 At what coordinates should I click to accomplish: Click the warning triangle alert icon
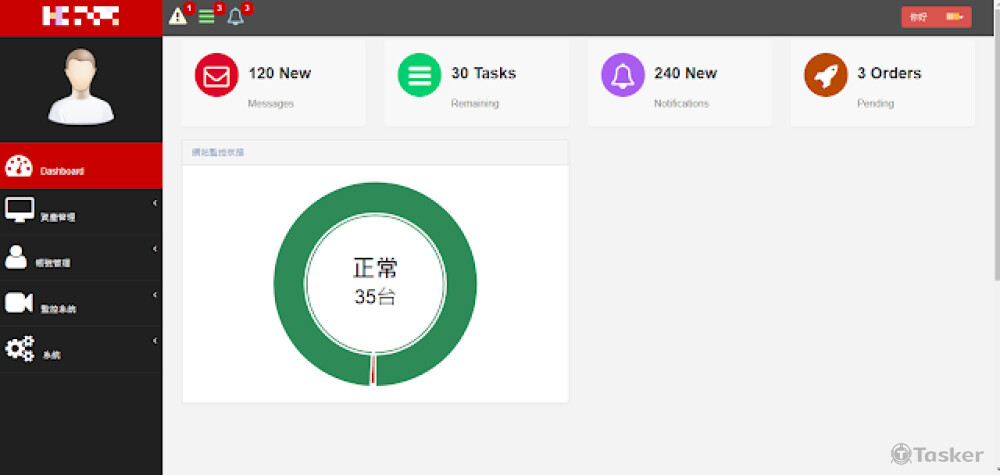(x=178, y=16)
